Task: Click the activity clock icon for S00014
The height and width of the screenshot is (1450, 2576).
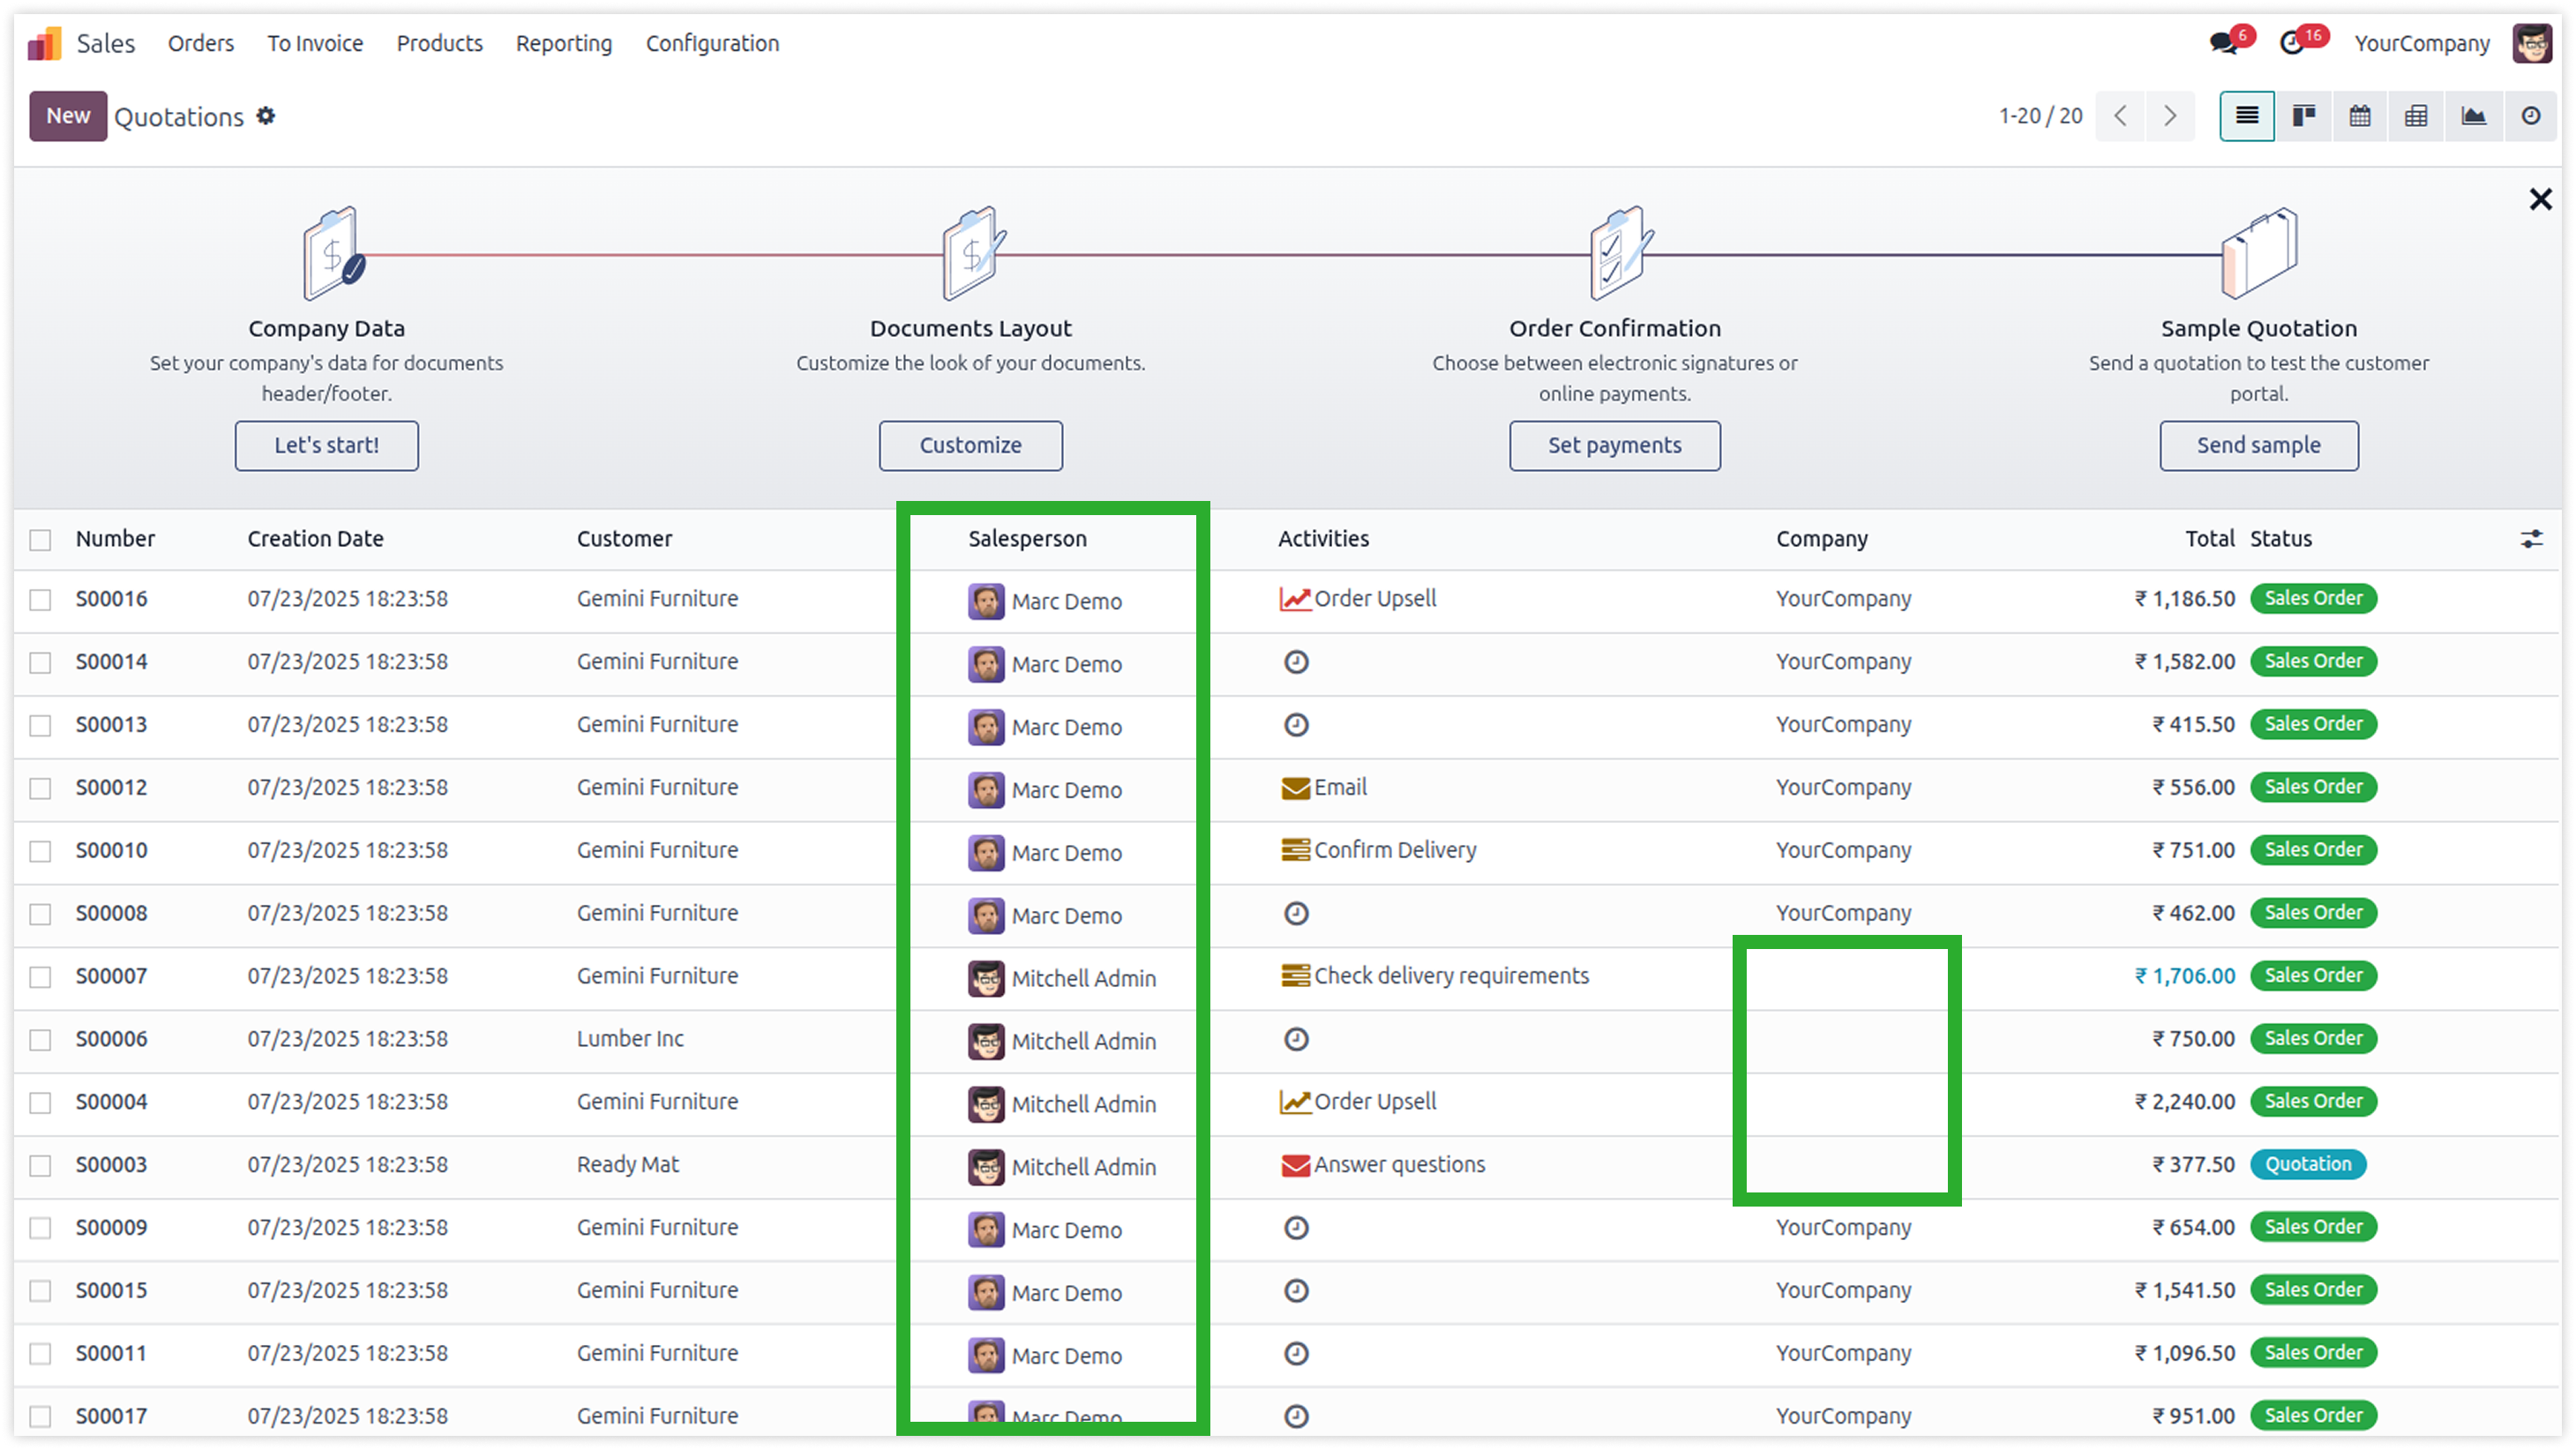Action: 1296,662
